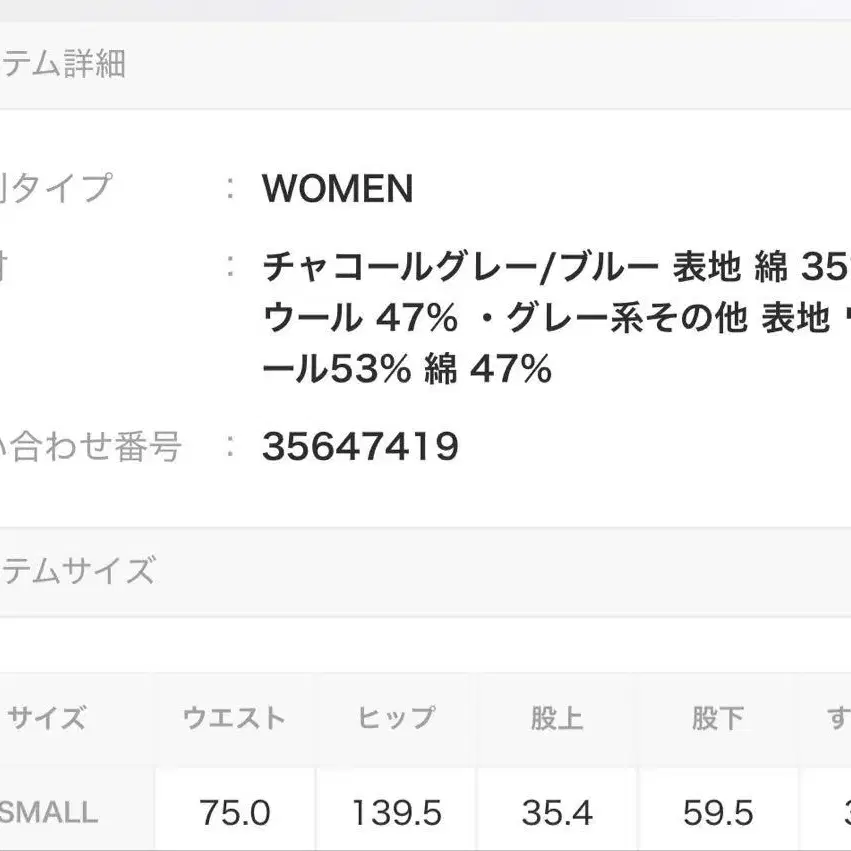Click the ヒップ column header
The width and height of the screenshot is (851, 851).
pos(396,718)
